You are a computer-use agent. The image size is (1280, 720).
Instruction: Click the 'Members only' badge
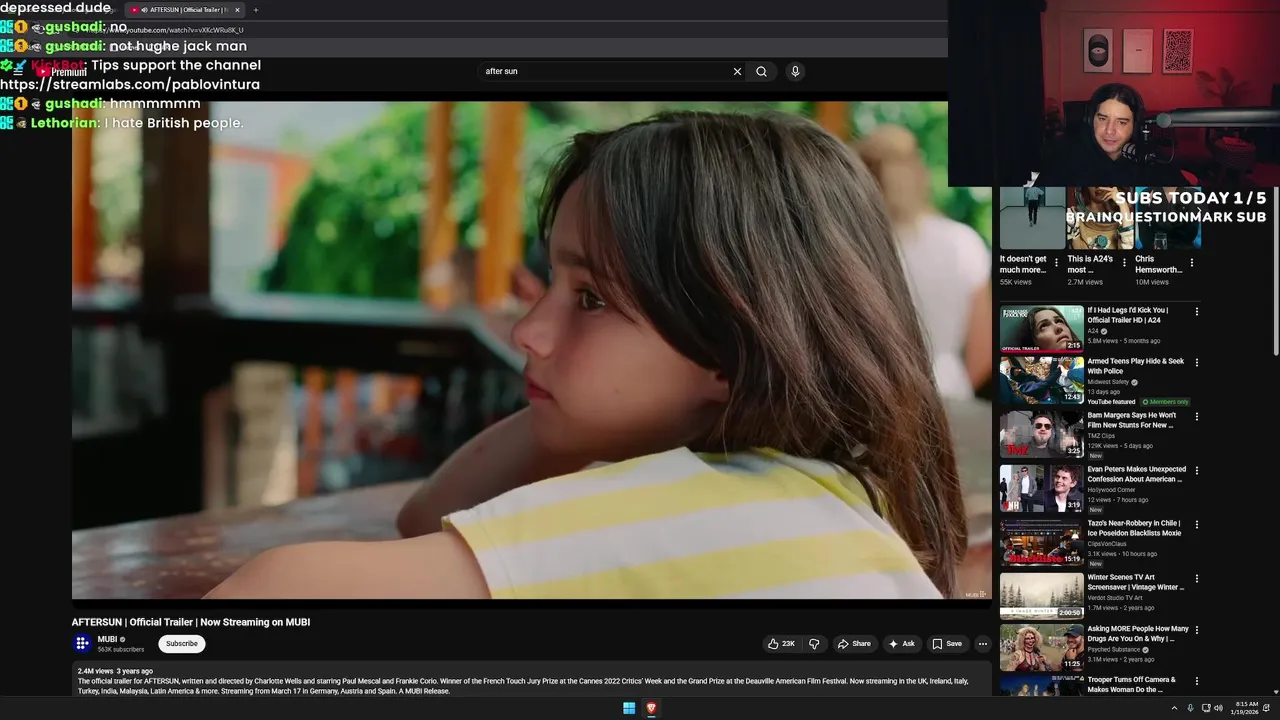coord(1165,402)
